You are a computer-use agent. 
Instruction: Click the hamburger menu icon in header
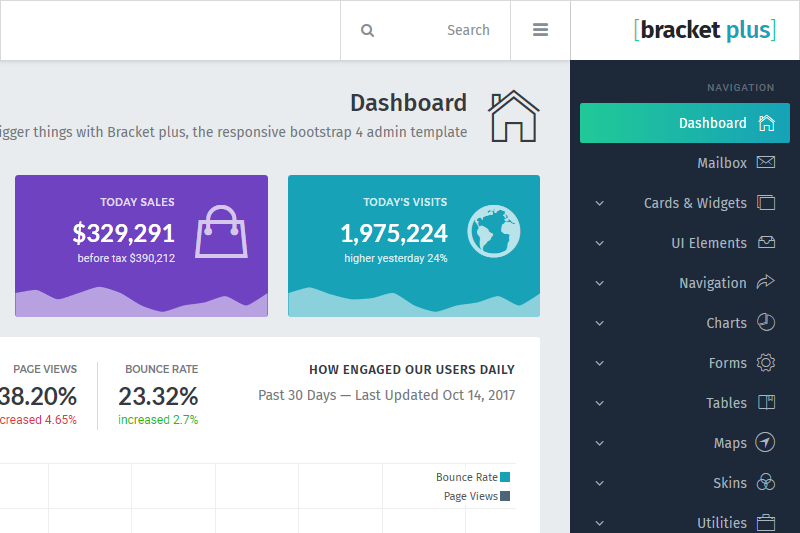click(x=540, y=30)
